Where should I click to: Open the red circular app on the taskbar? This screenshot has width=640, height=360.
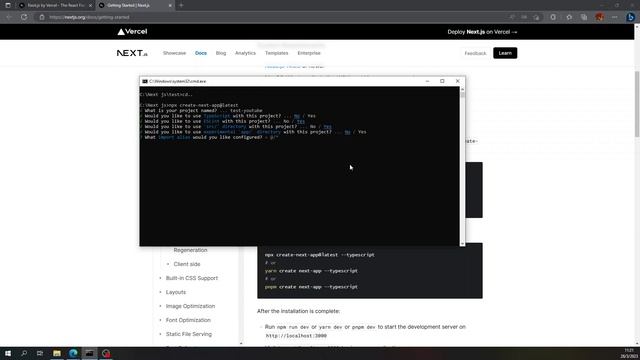pos(106,353)
